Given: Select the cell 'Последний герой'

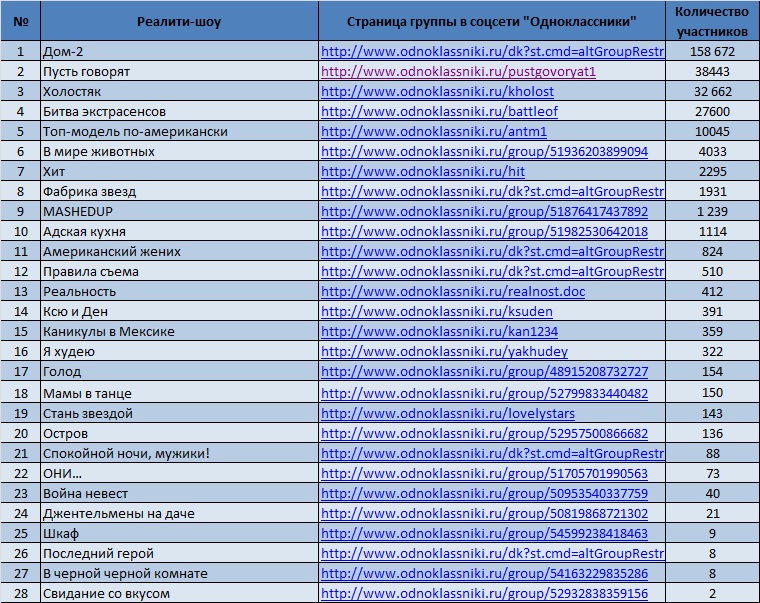Looking at the screenshot, I should click(x=179, y=554).
